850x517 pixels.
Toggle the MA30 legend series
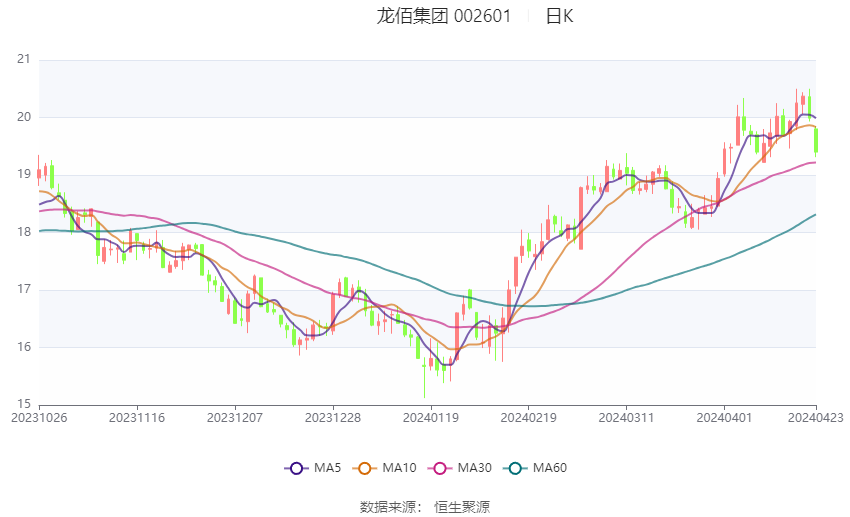(x=460, y=468)
